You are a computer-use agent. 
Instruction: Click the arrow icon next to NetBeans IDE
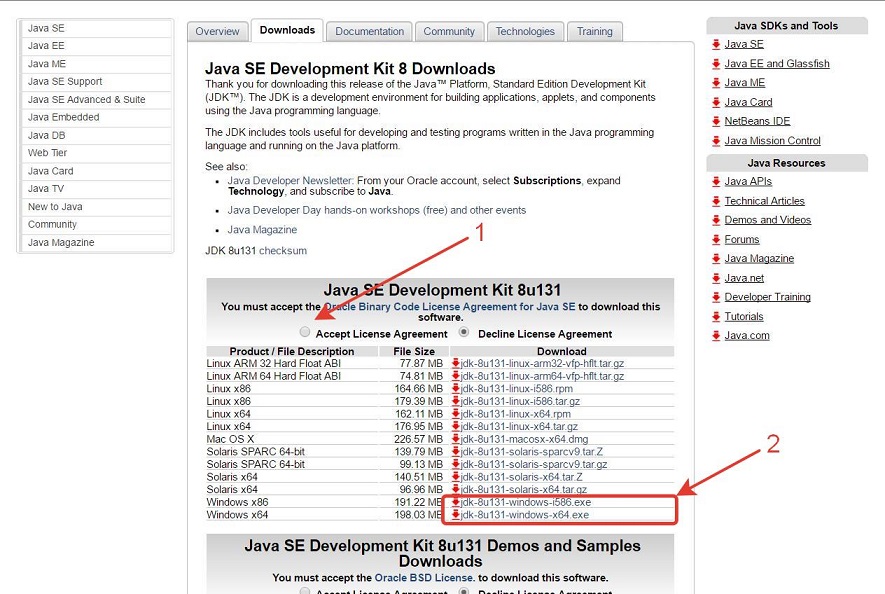point(716,121)
